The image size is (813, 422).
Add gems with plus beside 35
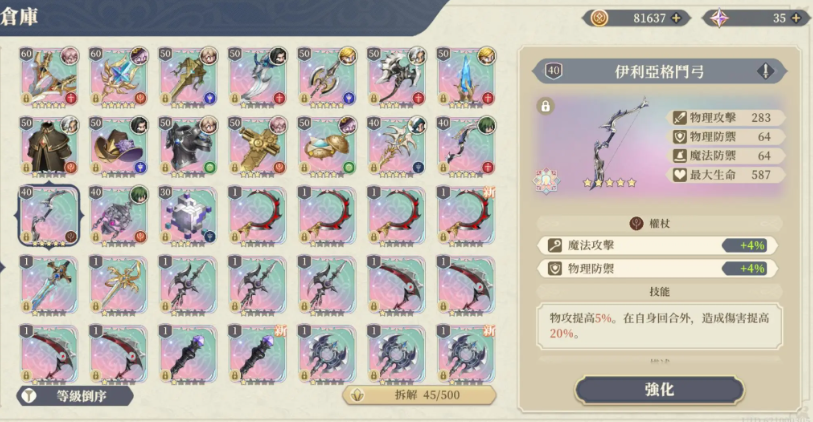(796, 18)
